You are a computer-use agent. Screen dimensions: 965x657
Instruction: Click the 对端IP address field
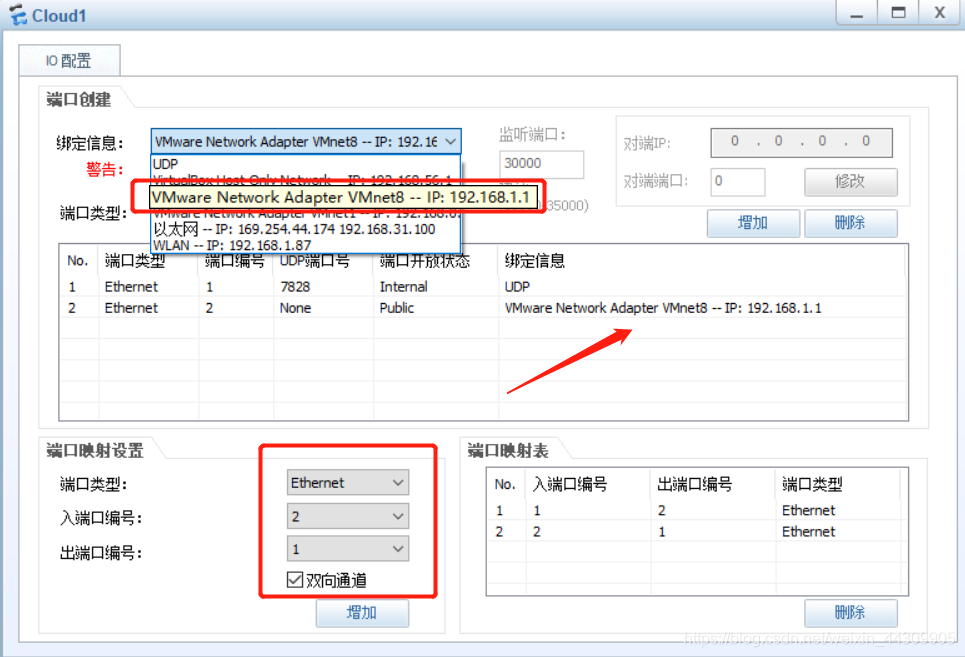click(x=801, y=142)
